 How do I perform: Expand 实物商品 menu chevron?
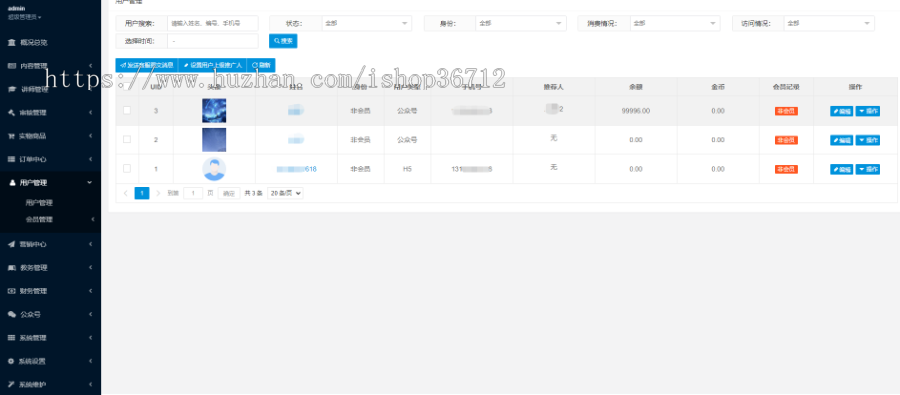91,136
